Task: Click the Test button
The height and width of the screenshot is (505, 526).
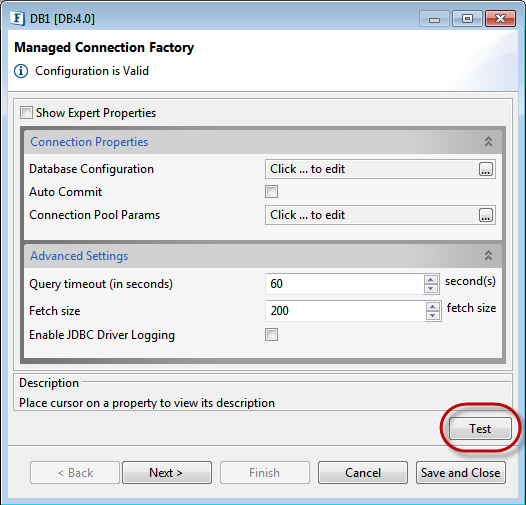Action: coord(480,428)
